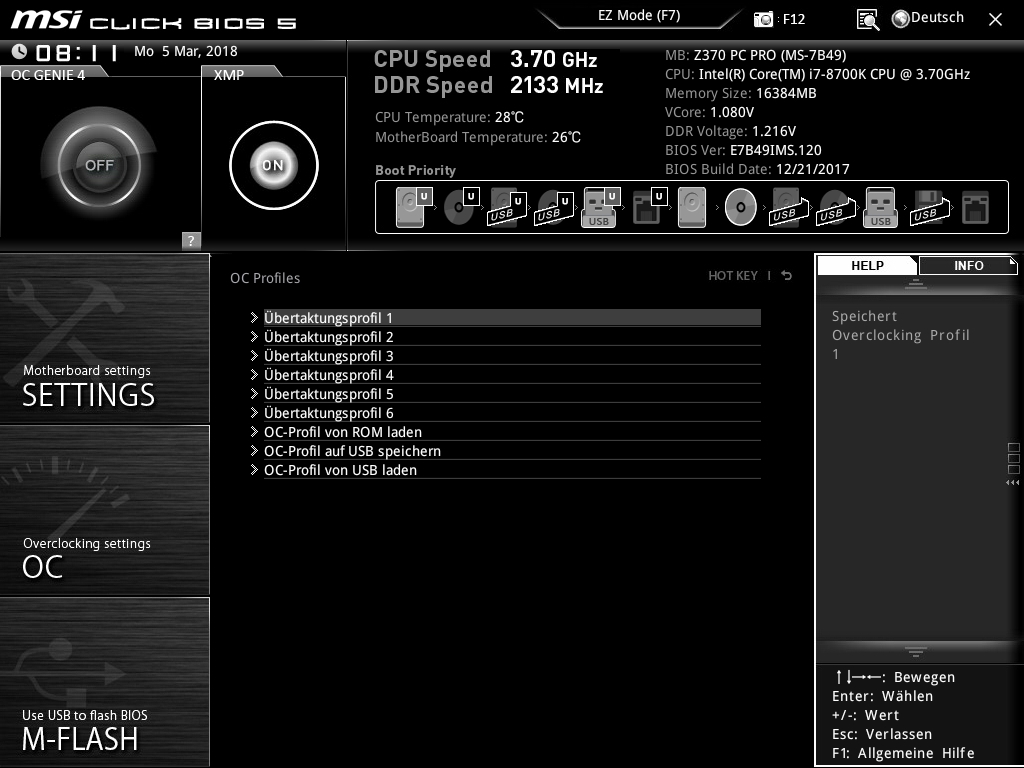
Task: Collapse the help panel with triple arrows
Action: pos(1012,483)
